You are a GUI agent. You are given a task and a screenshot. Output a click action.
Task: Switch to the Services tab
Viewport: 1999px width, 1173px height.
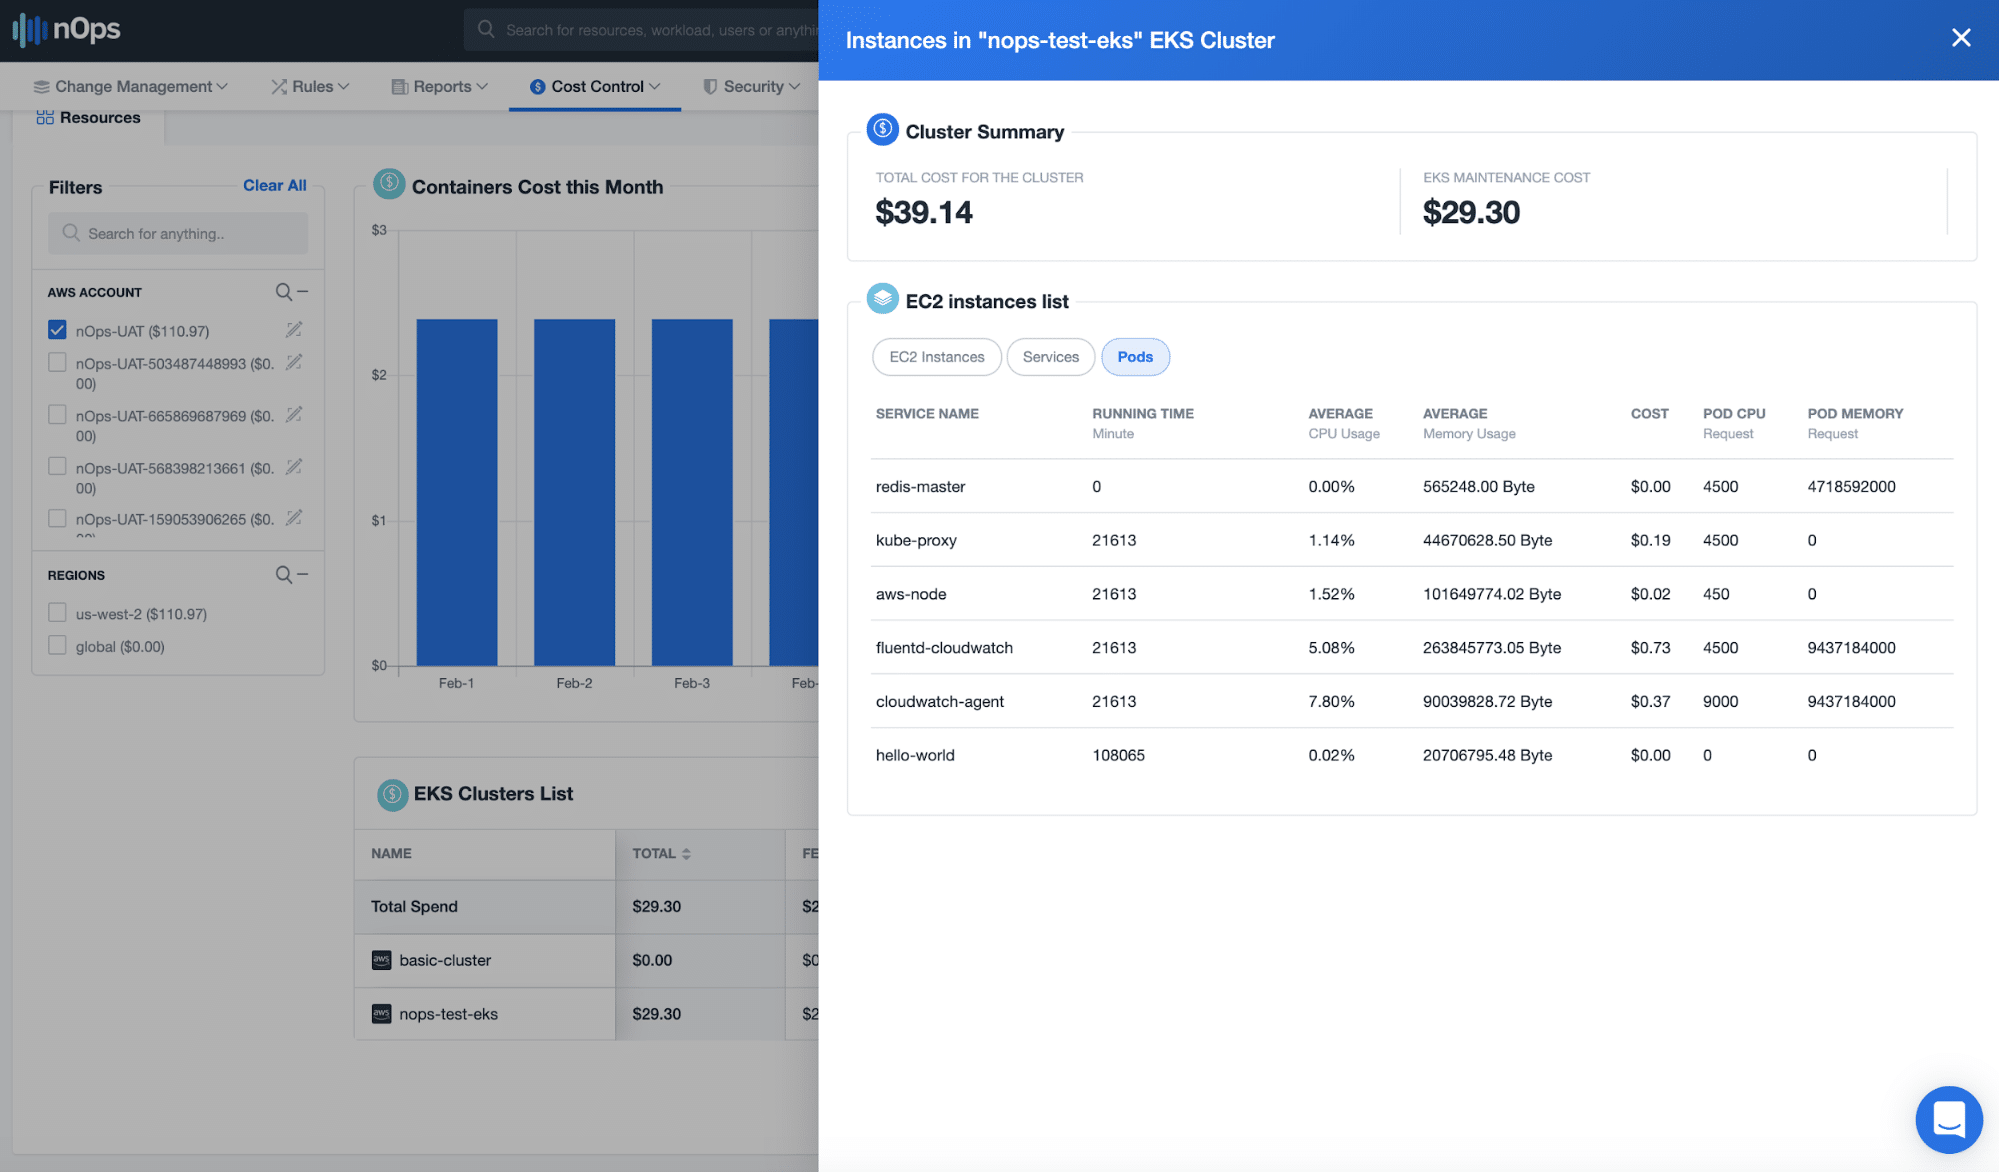pos(1051,357)
